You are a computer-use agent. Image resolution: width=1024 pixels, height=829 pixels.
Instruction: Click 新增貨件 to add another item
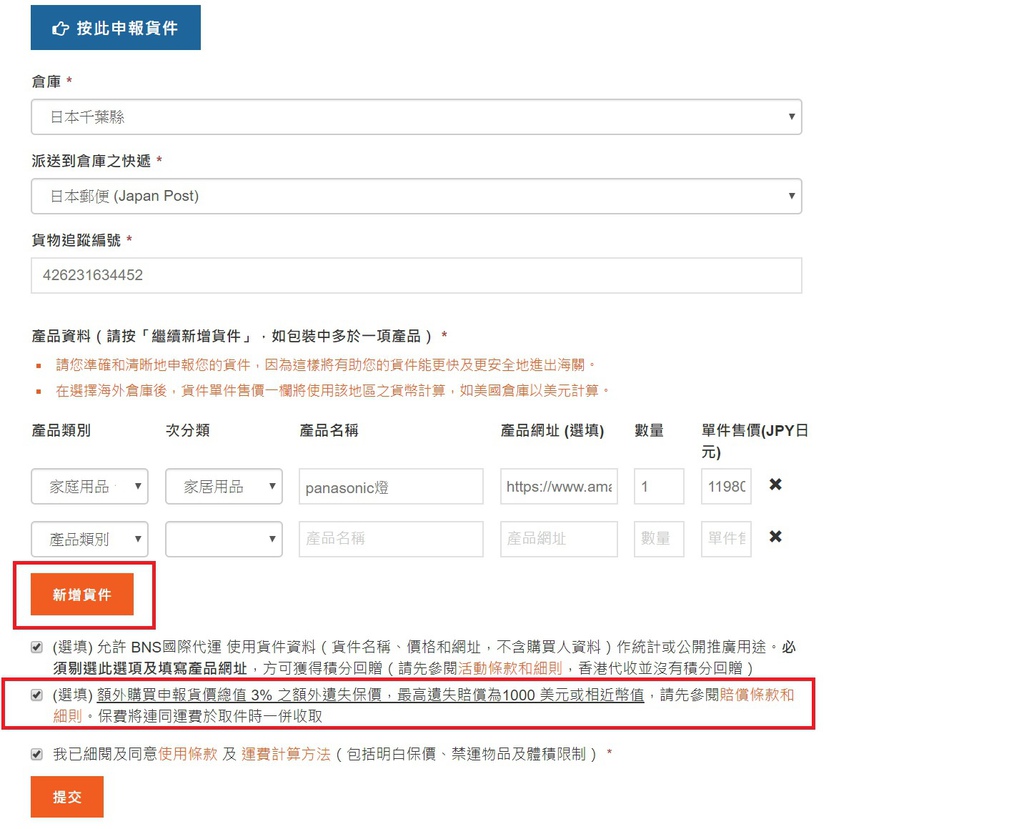[x=82, y=595]
